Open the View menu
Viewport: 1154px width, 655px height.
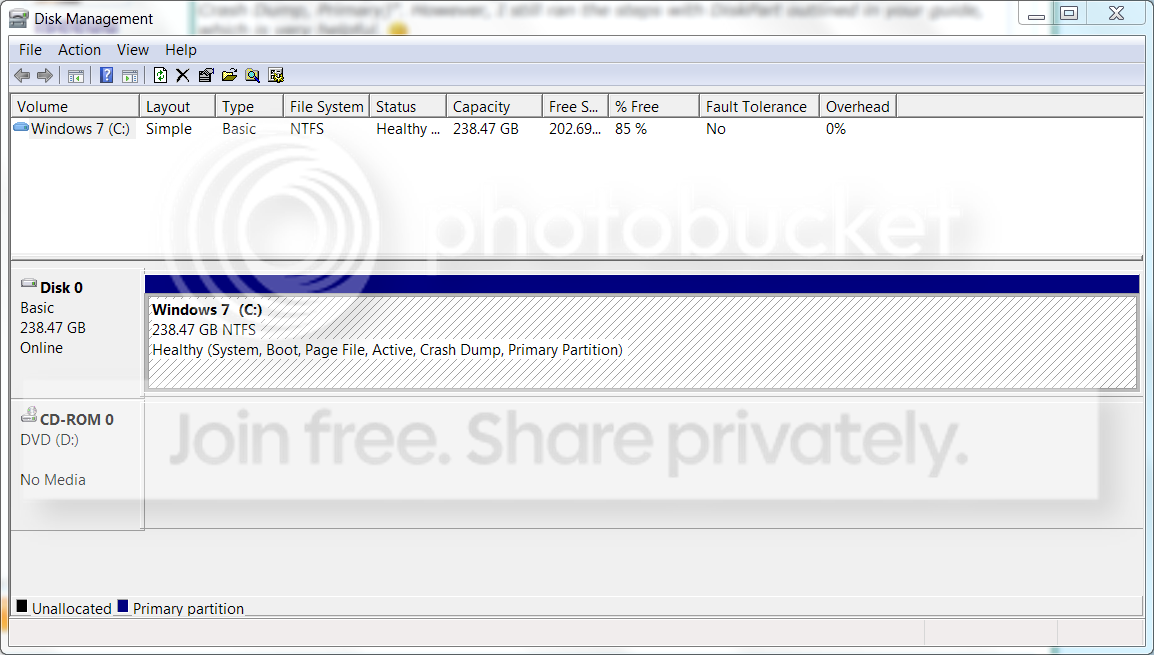(x=132, y=50)
